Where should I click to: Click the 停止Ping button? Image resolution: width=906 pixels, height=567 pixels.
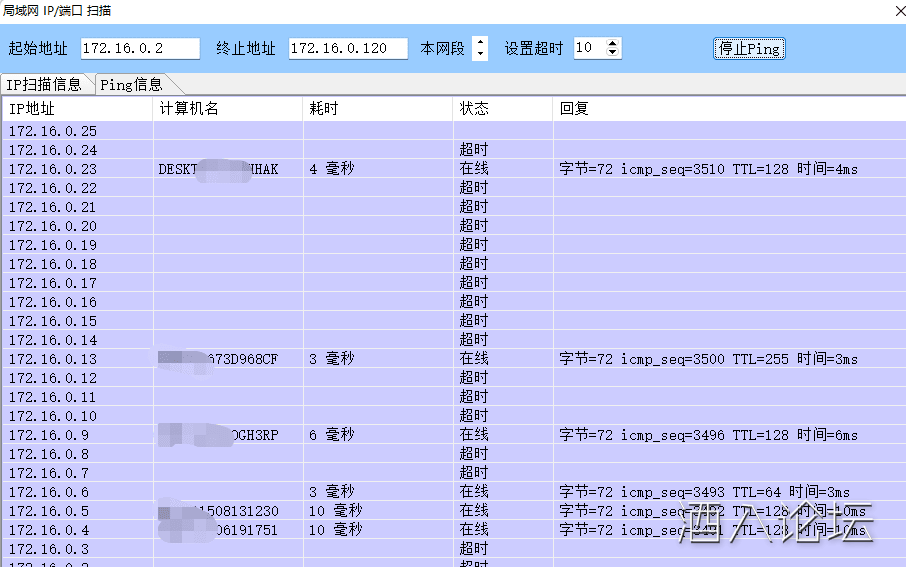coord(749,48)
